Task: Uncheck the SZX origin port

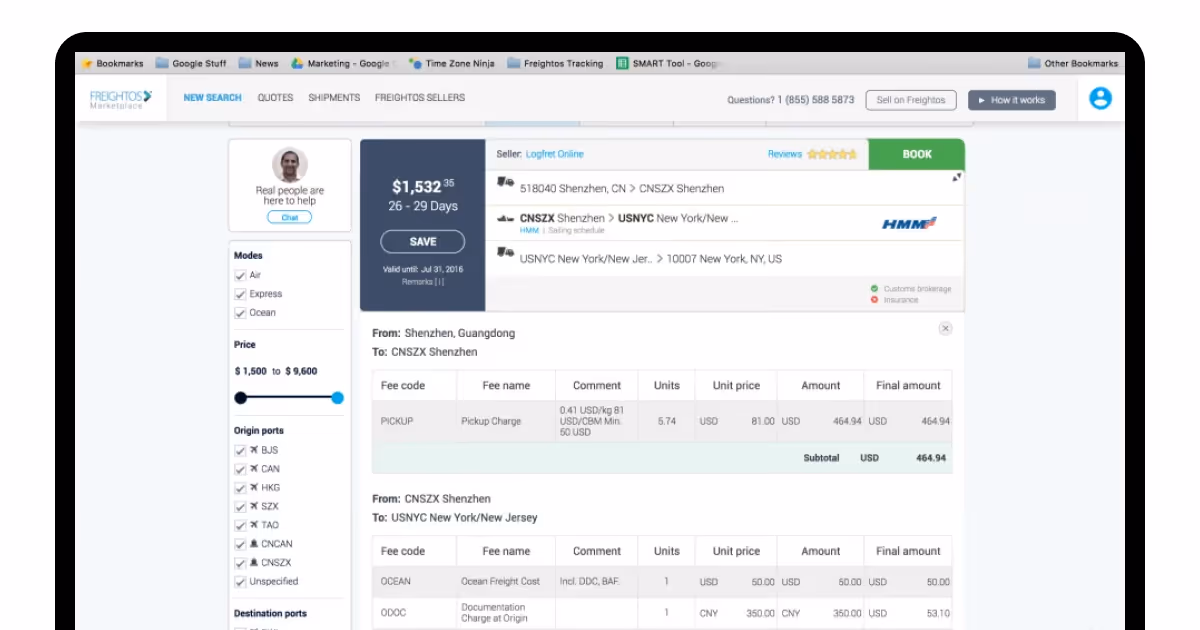Action: coord(240,507)
